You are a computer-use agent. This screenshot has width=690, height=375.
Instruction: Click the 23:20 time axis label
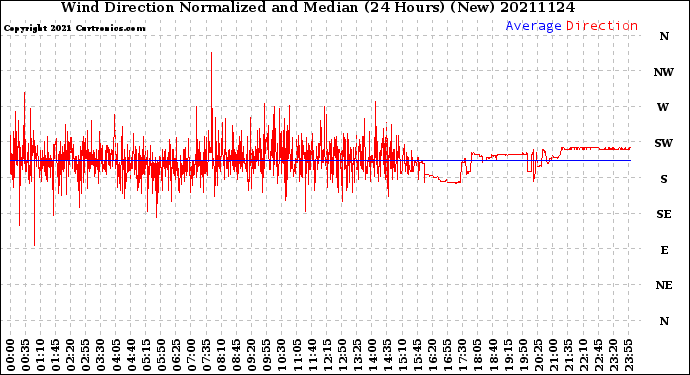click(x=613, y=355)
